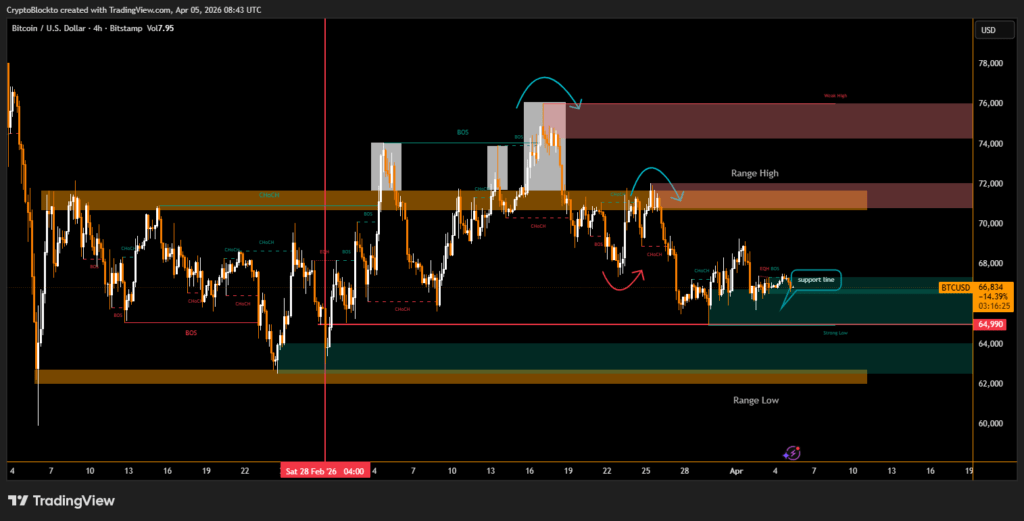This screenshot has width=1024, height=521.
Task: Click the 78,000 label on the price axis
Action: coord(991,64)
